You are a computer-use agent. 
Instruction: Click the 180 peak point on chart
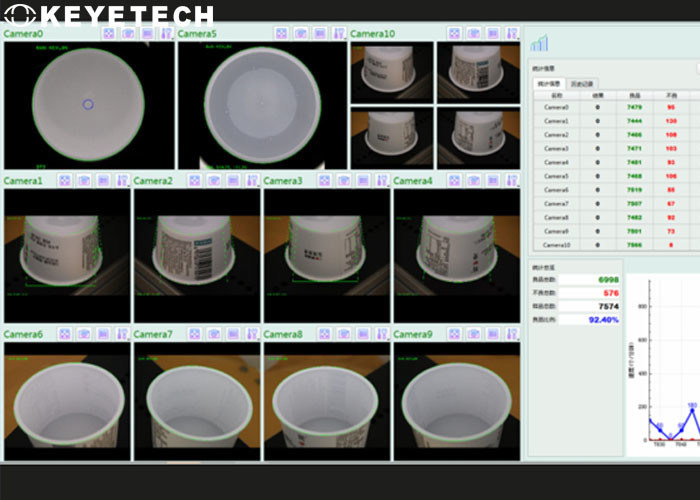[x=692, y=410]
